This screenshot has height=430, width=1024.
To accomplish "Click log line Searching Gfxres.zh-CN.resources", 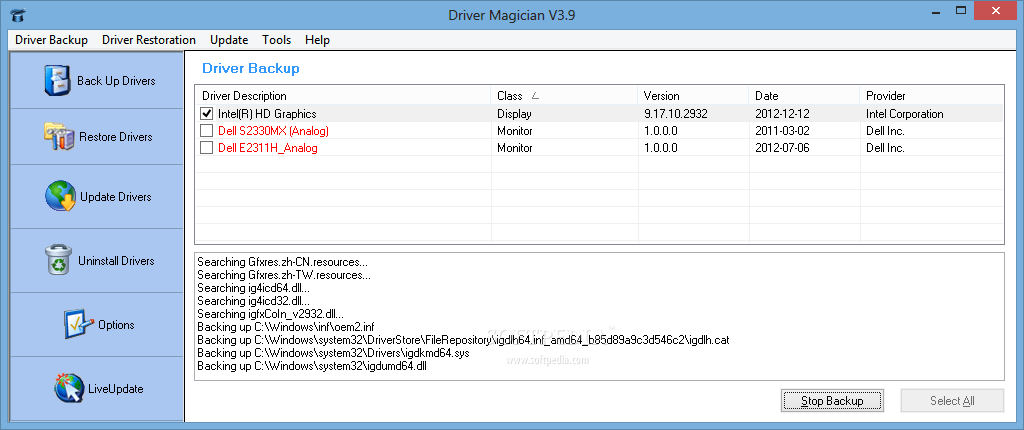I will (x=282, y=262).
